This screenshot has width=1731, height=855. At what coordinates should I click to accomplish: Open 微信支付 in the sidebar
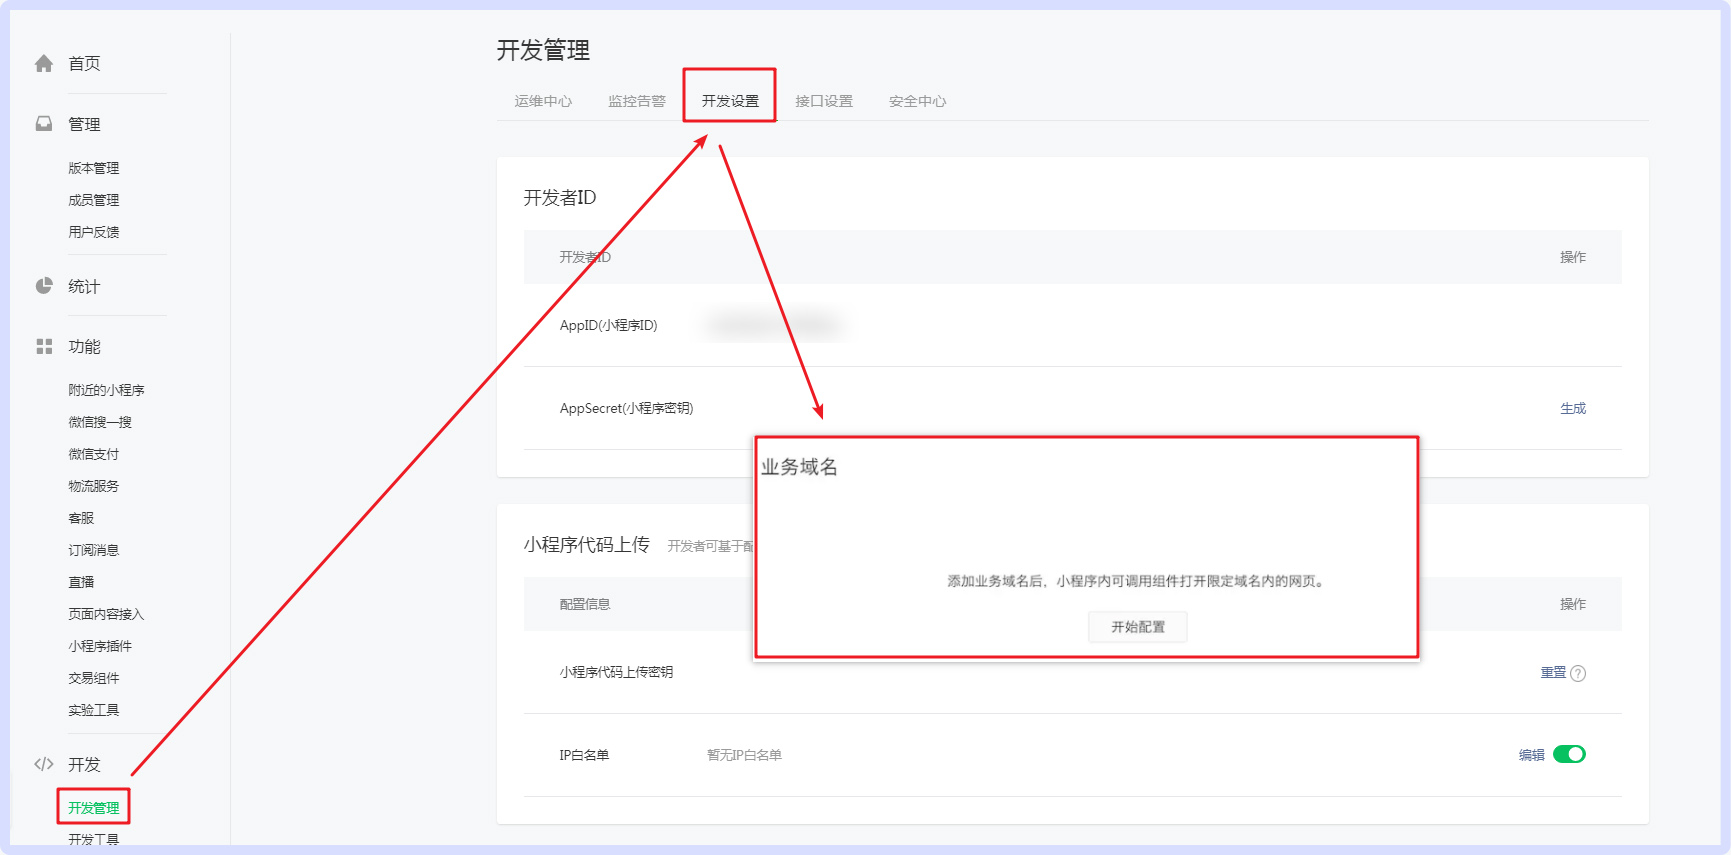[x=93, y=454]
